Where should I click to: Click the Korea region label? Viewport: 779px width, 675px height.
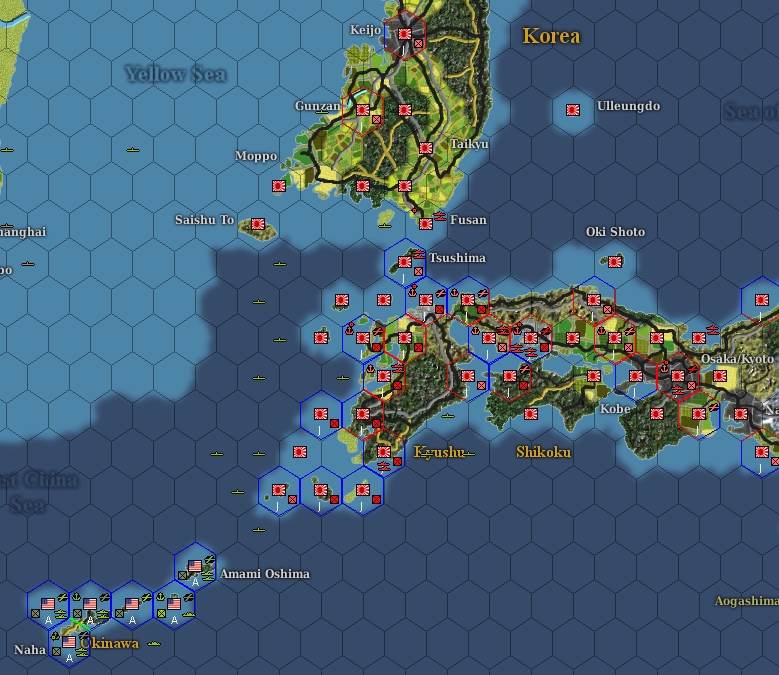pyautogui.click(x=551, y=36)
